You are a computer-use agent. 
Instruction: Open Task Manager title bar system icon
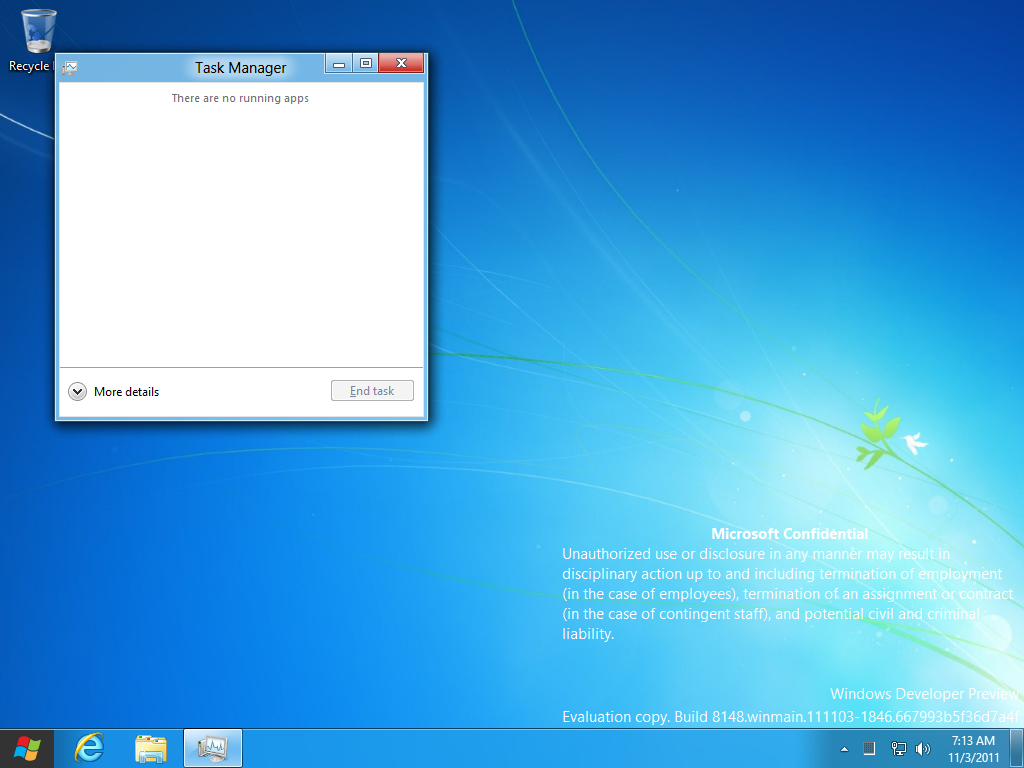tap(70, 67)
